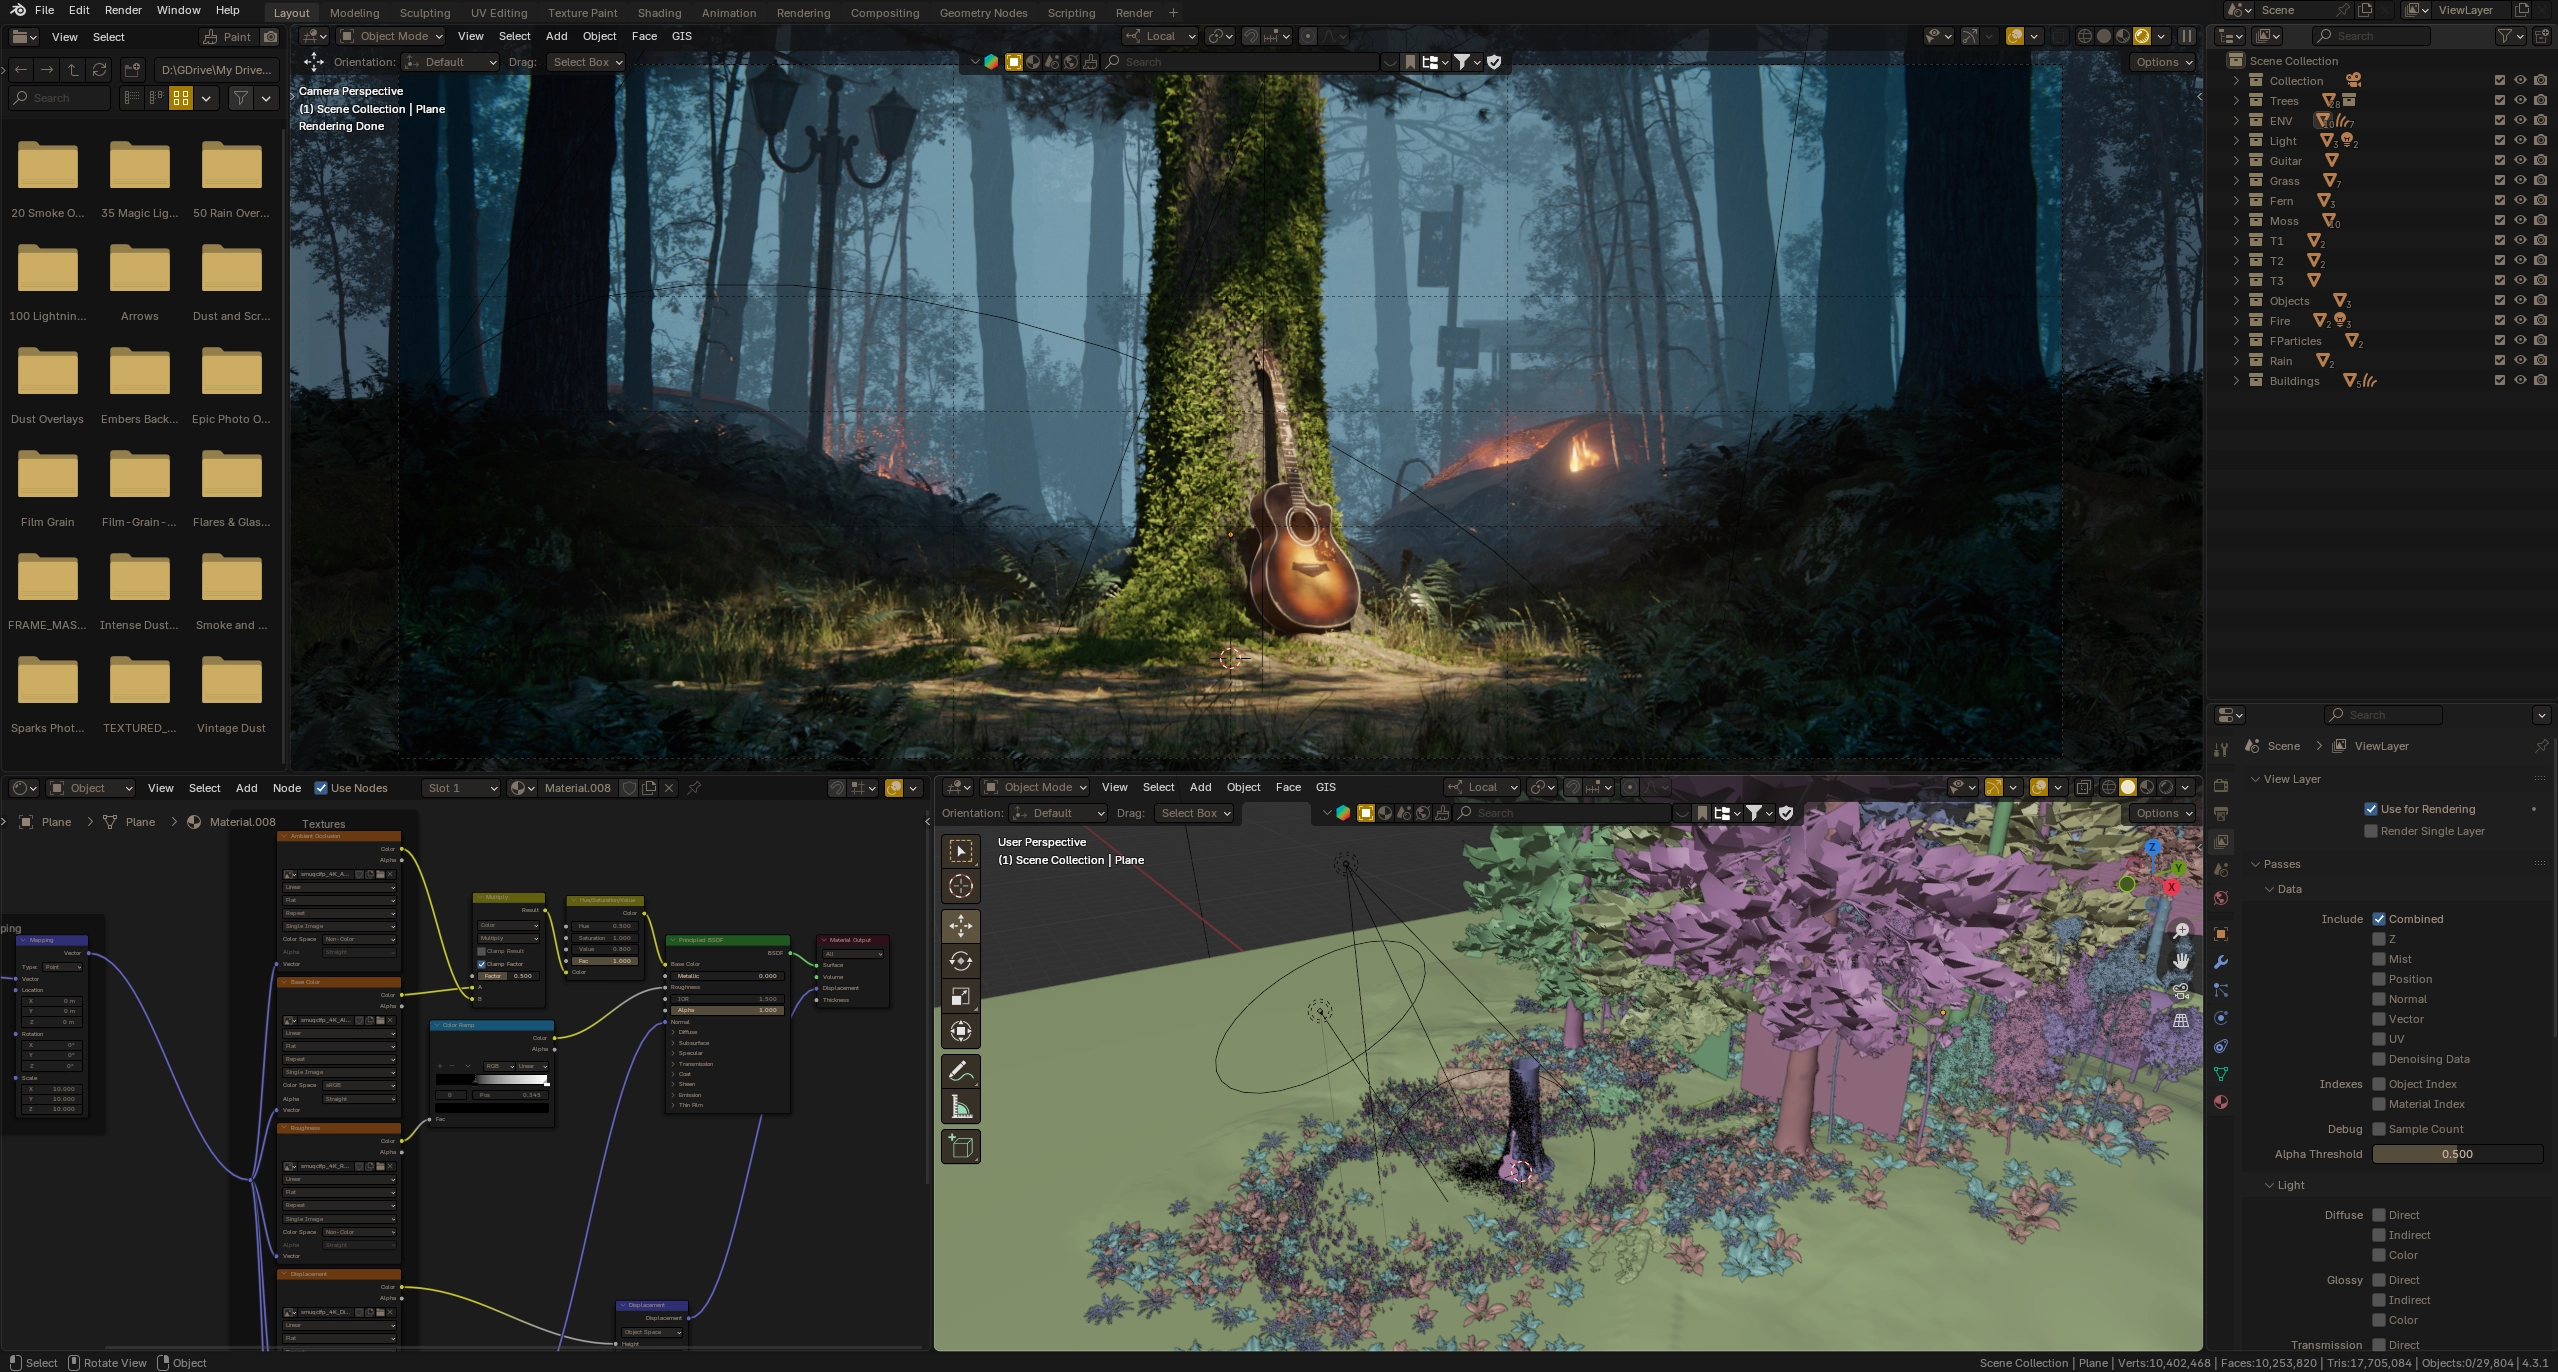2558x1372 pixels.
Task: Adjust the Alpha Threshold slider
Action: (x=2456, y=1154)
